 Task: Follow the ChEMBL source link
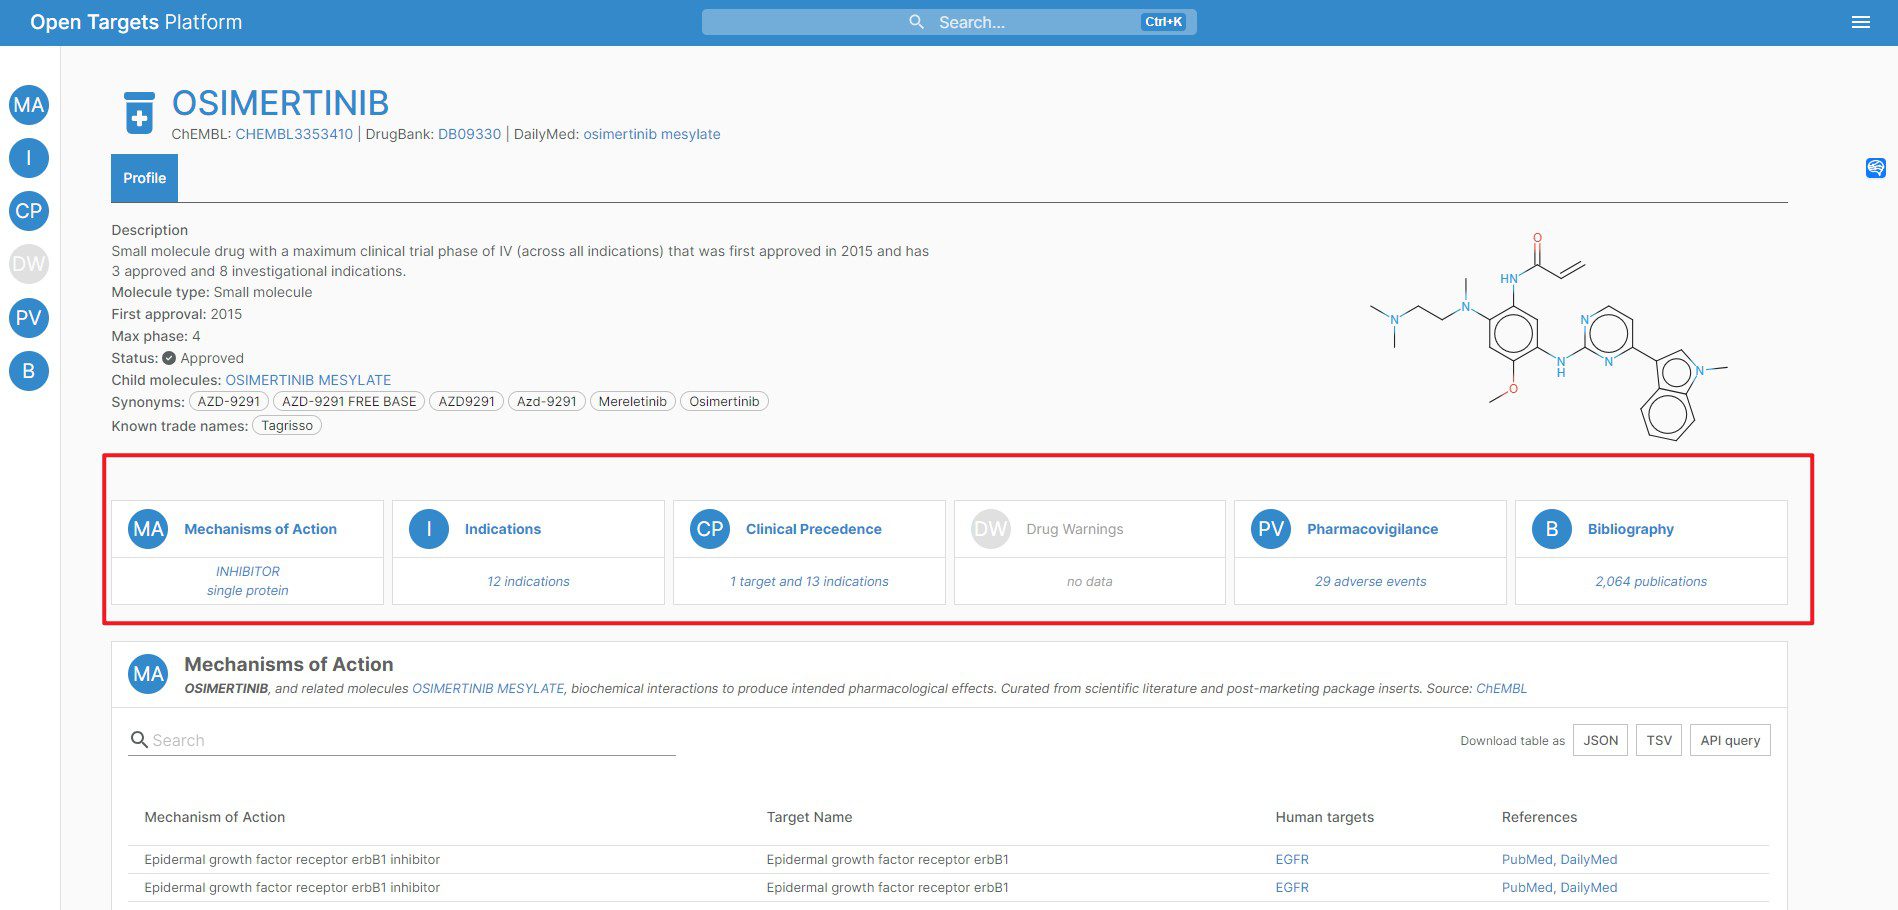click(x=1501, y=688)
